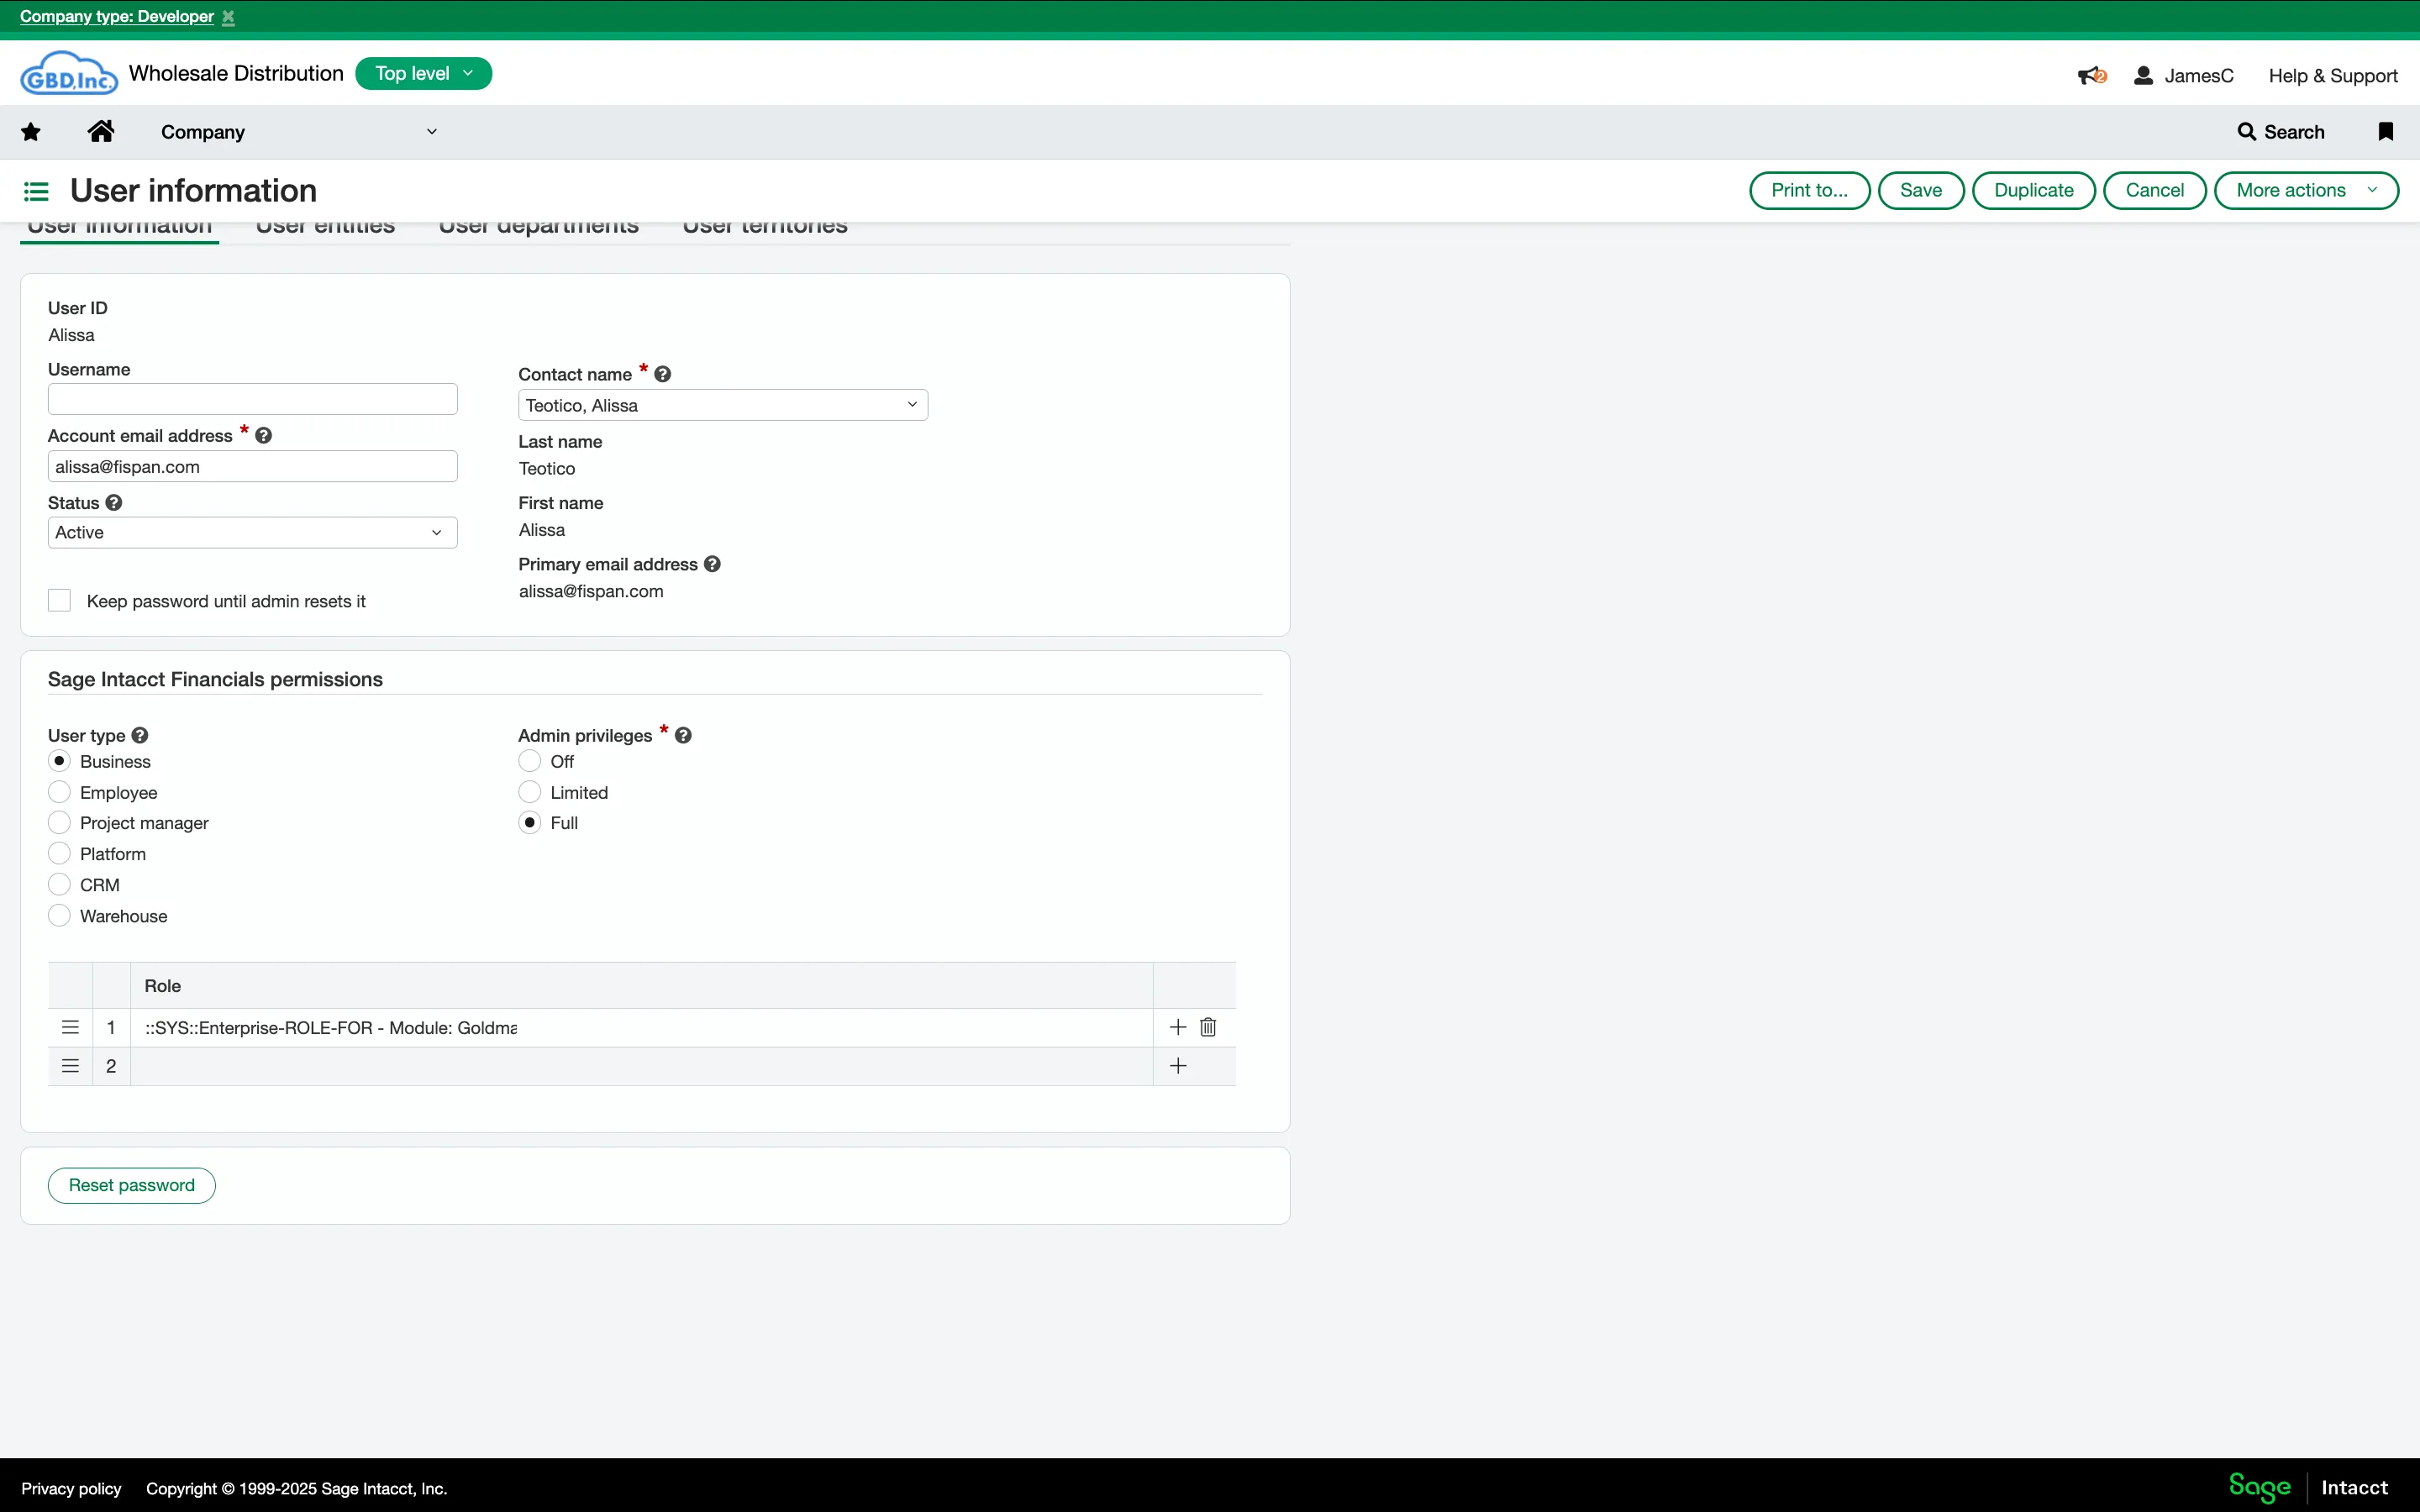Select the Project manager user type
This screenshot has width=2420, height=1512.
point(59,823)
